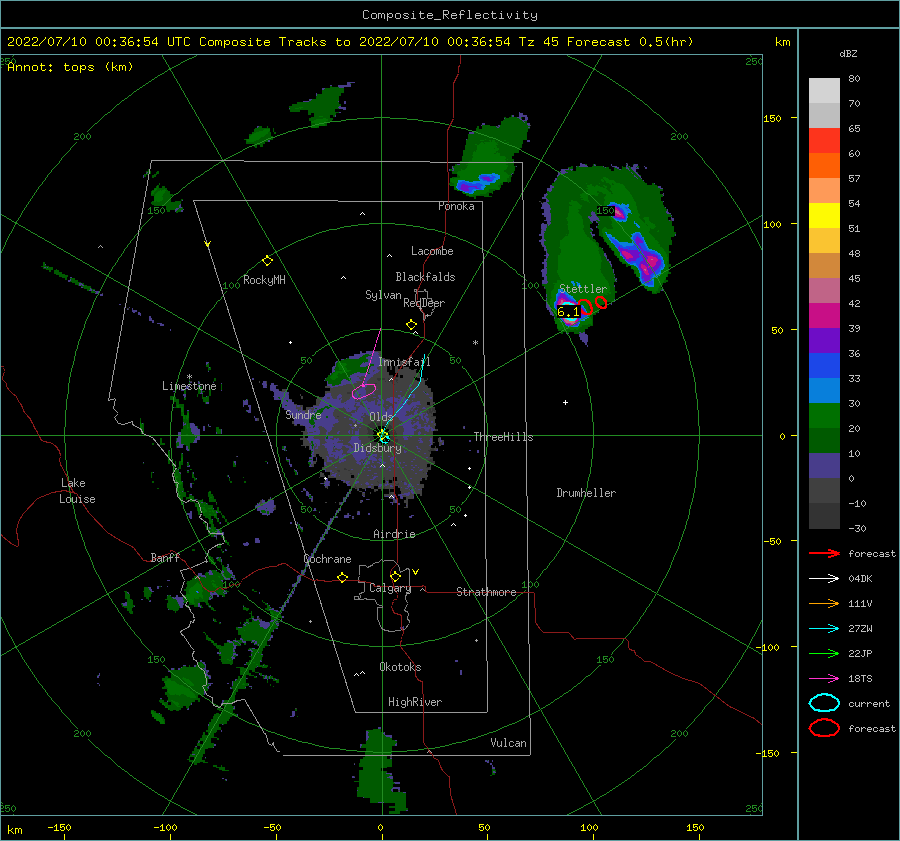This screenshot has width=900, height=841.
Task: Click the Calgary city label
Action: (390, 588)
